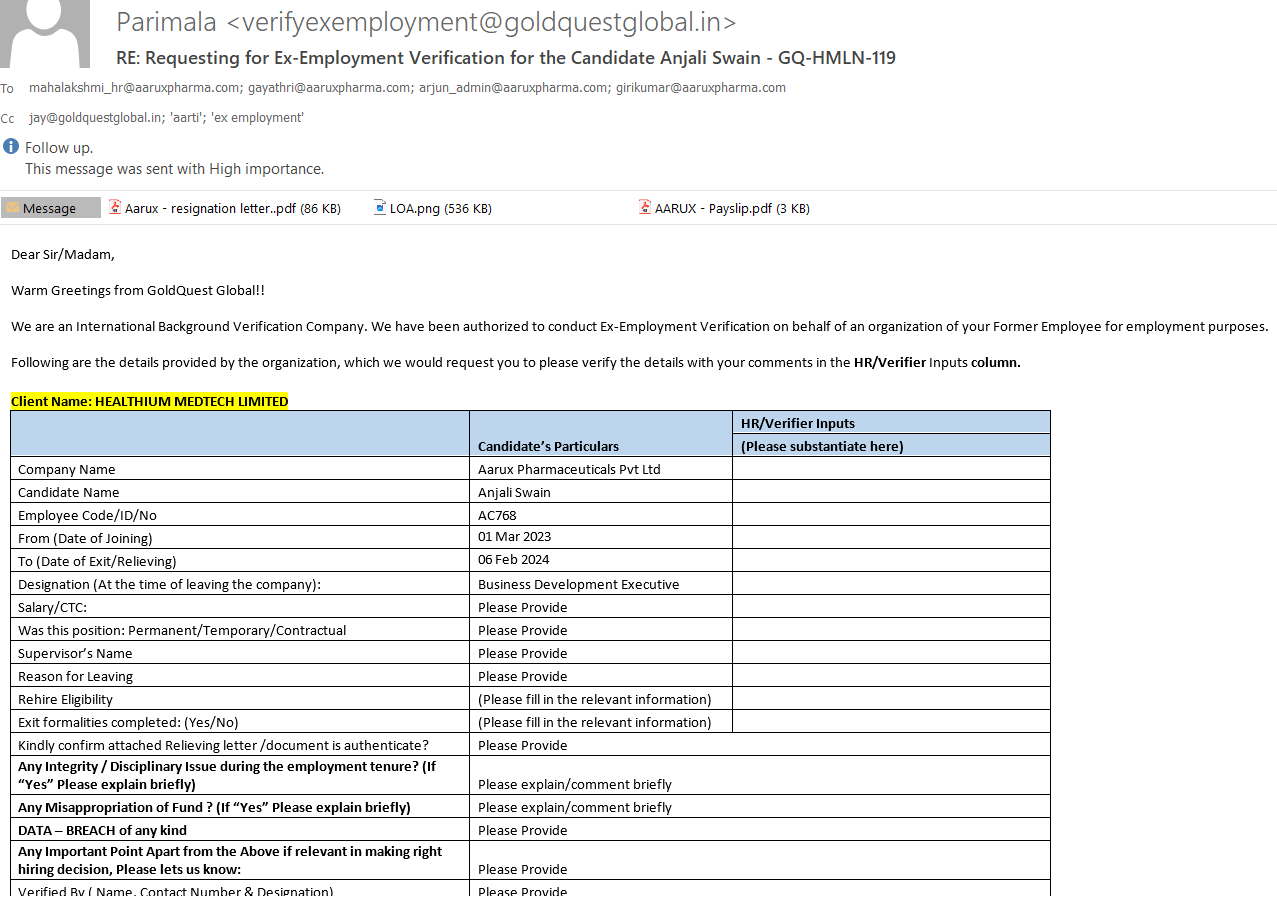Select recipient girikumar@aaruxpharma.com

click(700, 88)
